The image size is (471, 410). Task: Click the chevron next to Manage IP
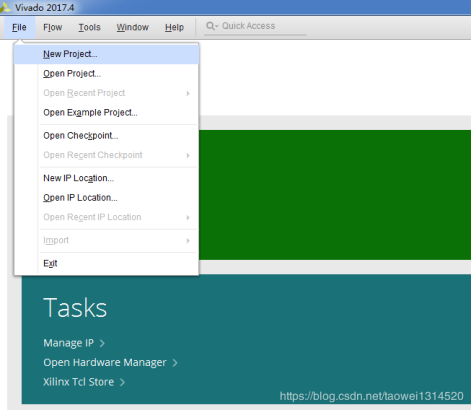pyautogui.click(x=102, y=343)
